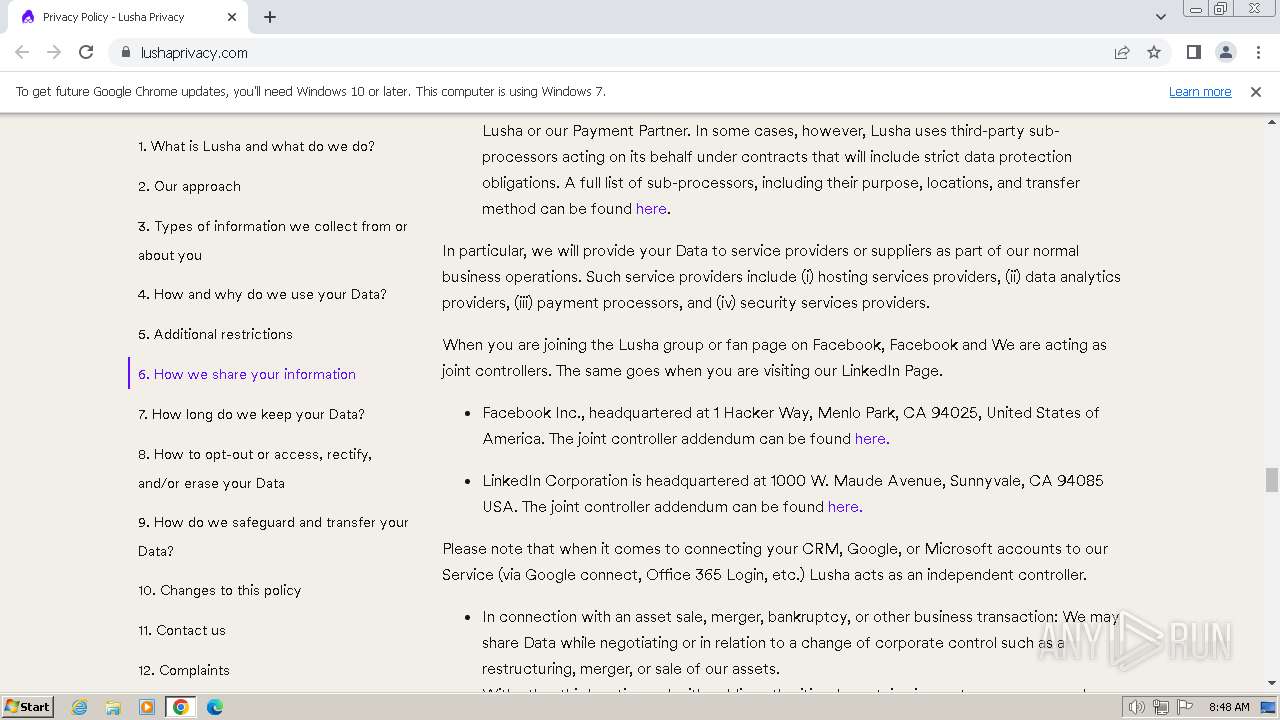1280x720 pixels.
Task: Click the 'LinkedIn Corporation' paragraph text
Action: (x=792, y=494)
